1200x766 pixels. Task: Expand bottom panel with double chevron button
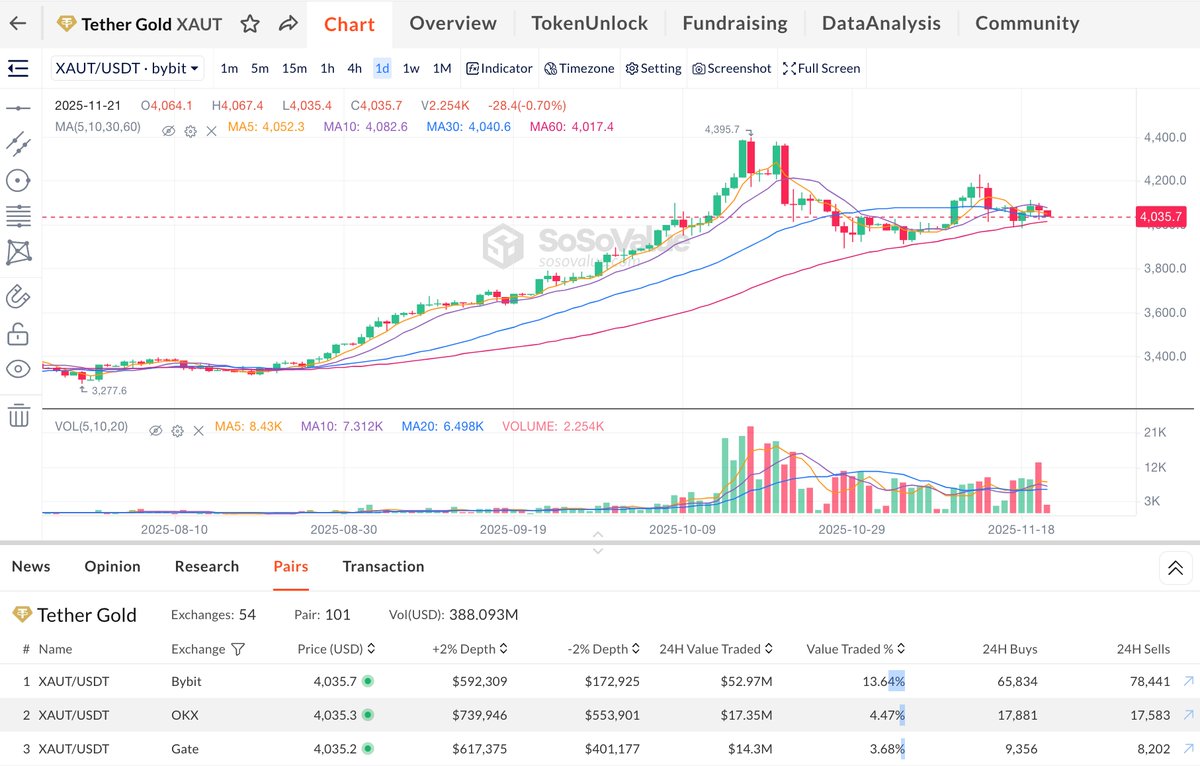[1174, 568]
